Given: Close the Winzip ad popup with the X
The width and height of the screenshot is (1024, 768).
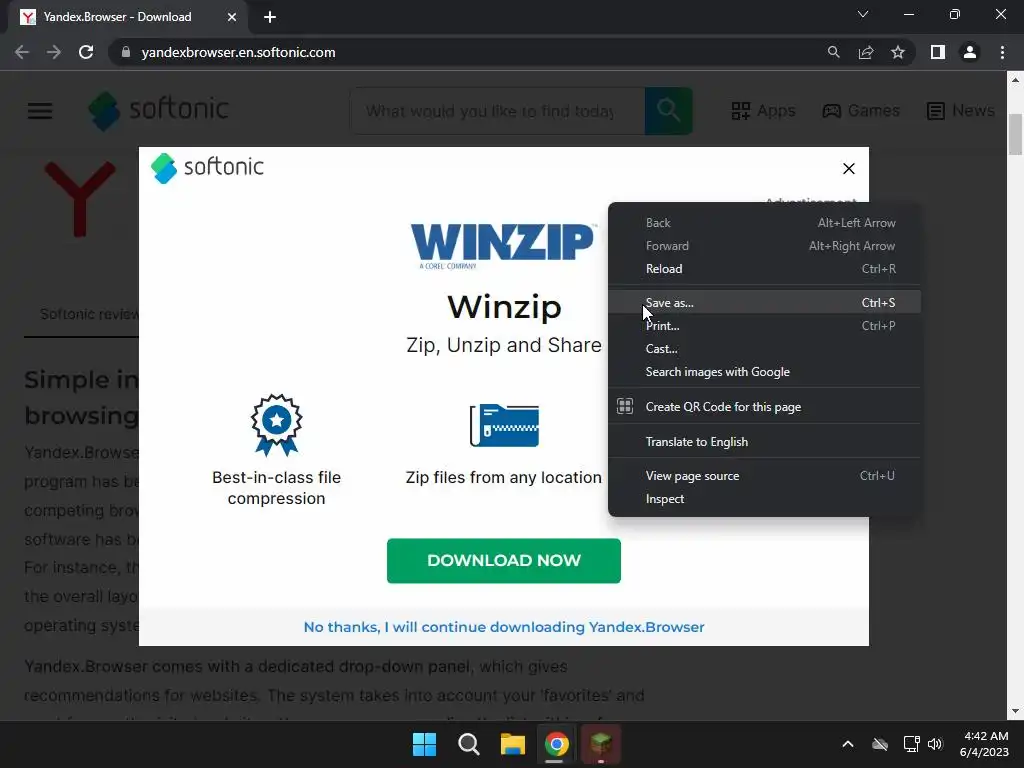Looking at the screenshot, I should click(848, 168).
